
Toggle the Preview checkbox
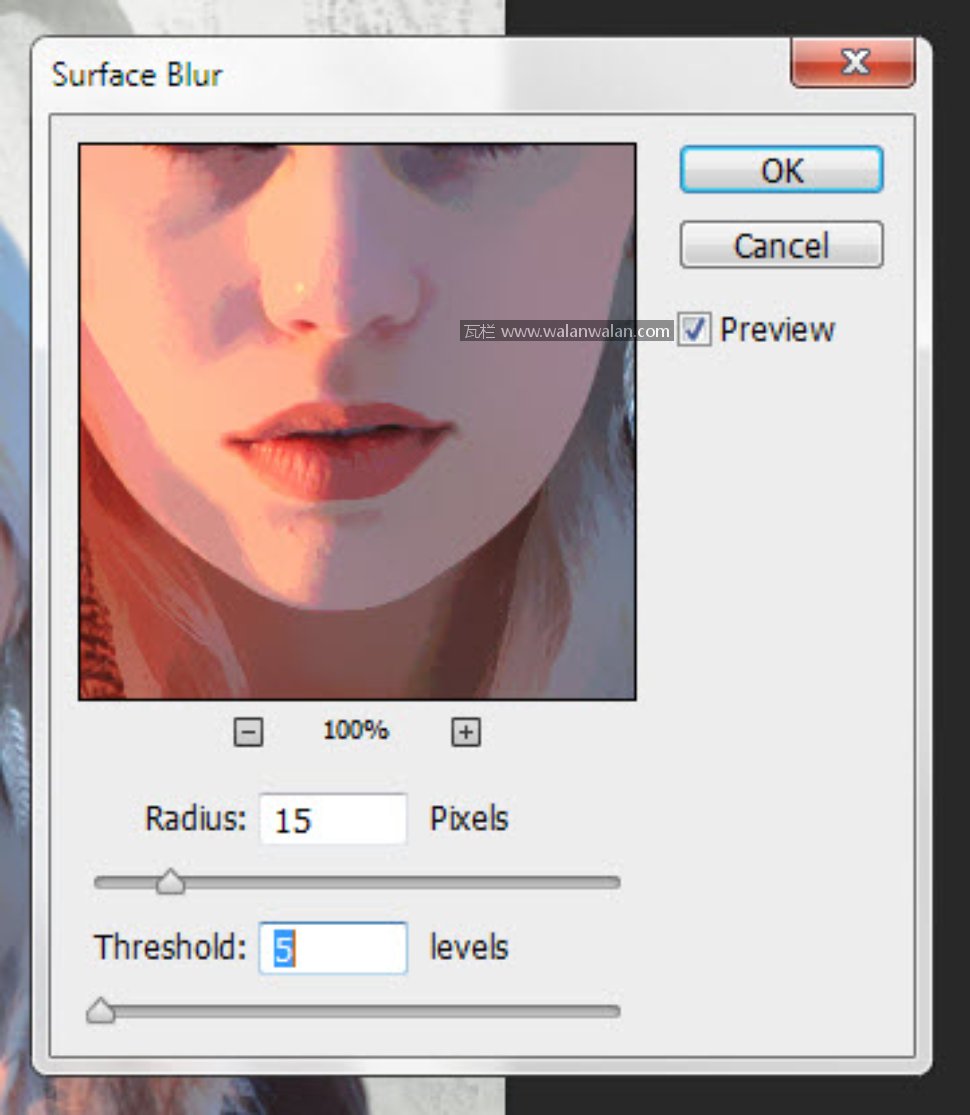click(x=695, y=329)
